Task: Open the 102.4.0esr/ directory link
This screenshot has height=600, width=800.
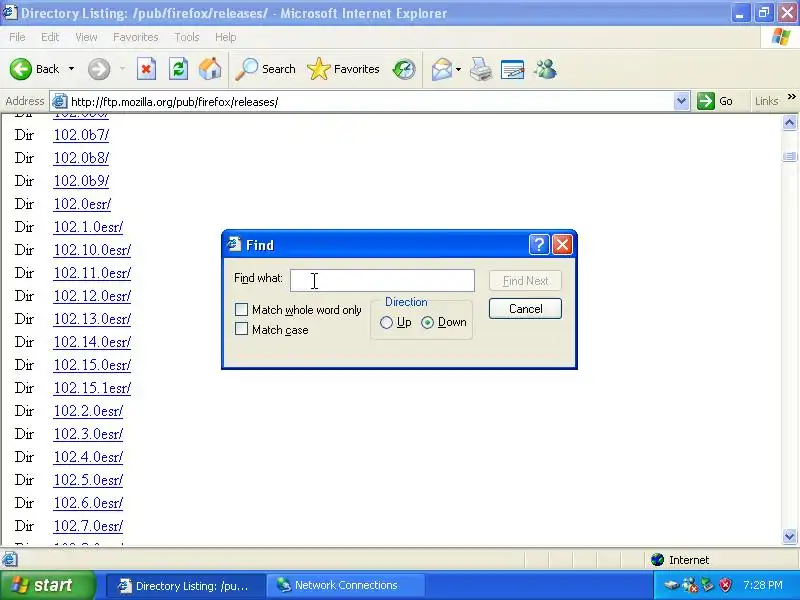Action: 88,457
